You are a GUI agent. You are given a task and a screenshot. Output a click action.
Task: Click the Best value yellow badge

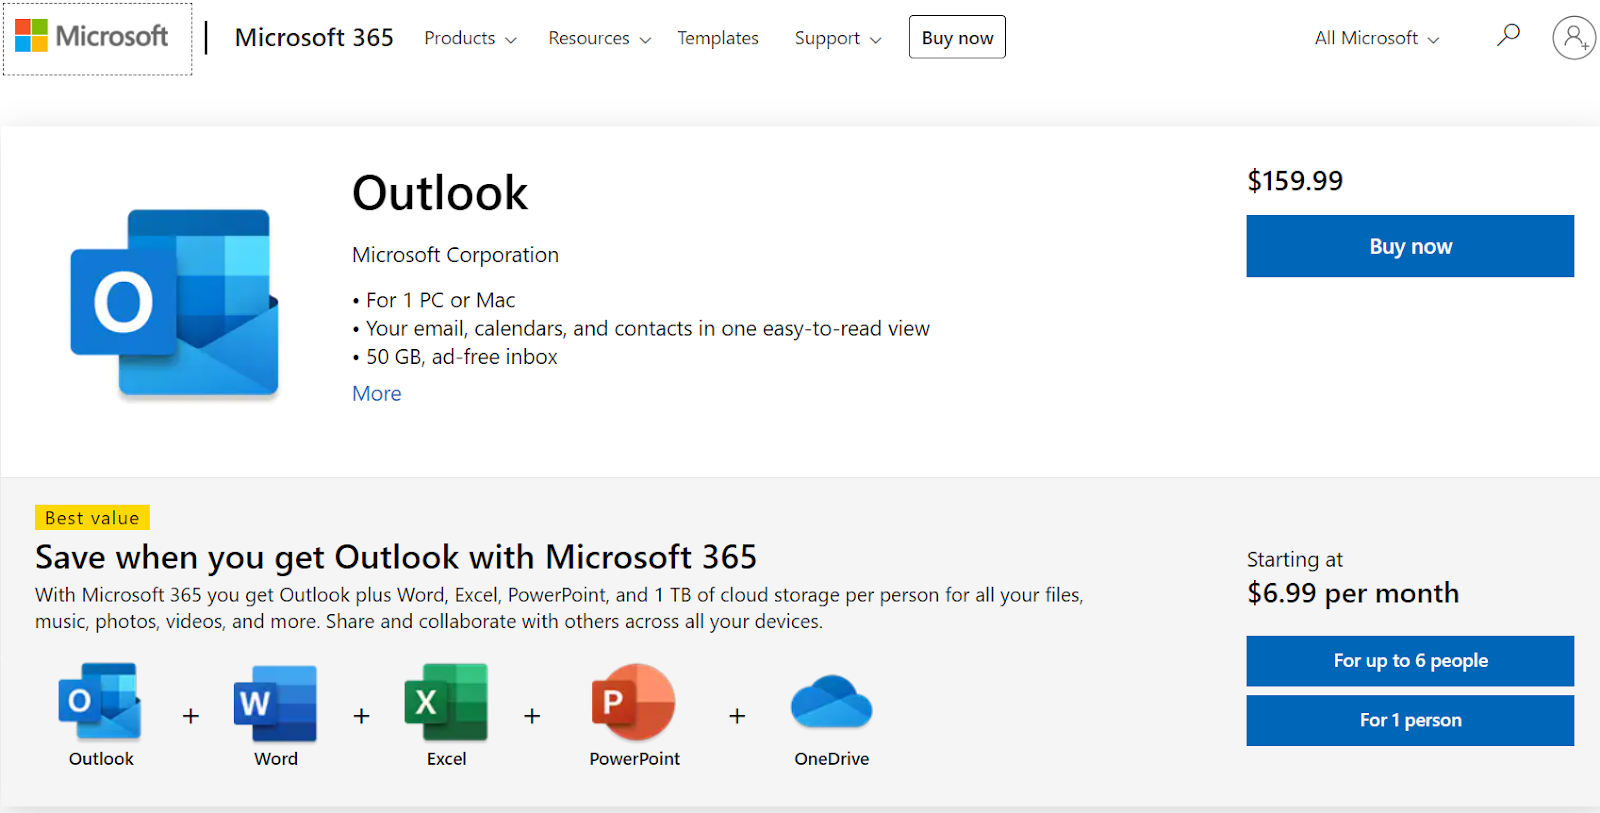point(92,518)
